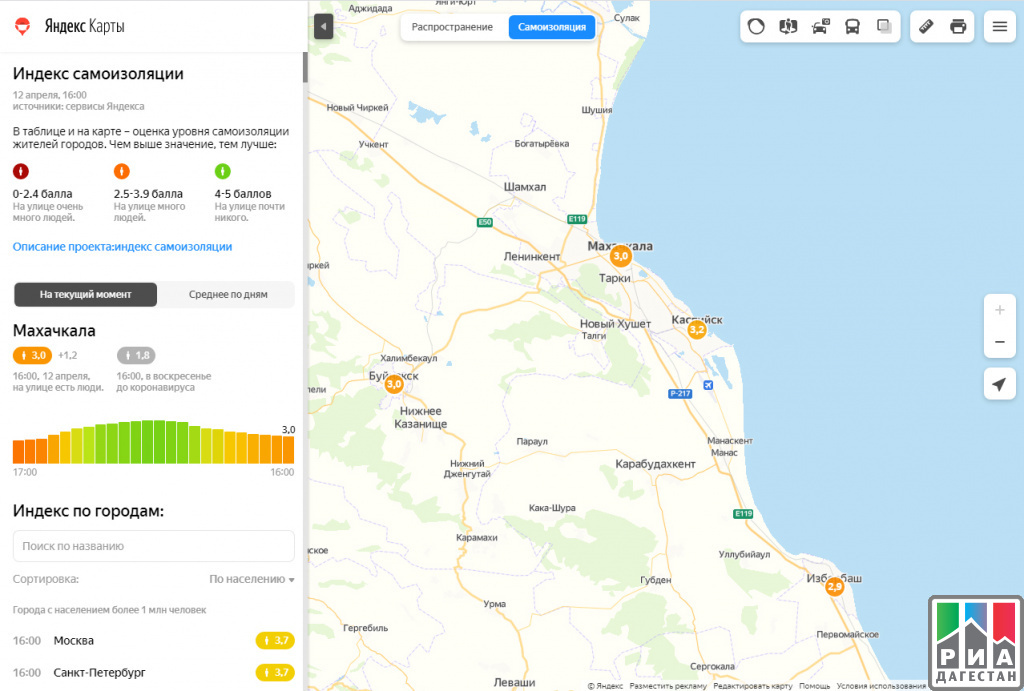The height and width of the screenshot is (691, 1024).
Task: Zoom in the map with plus
Action: (x=999, y=310)
